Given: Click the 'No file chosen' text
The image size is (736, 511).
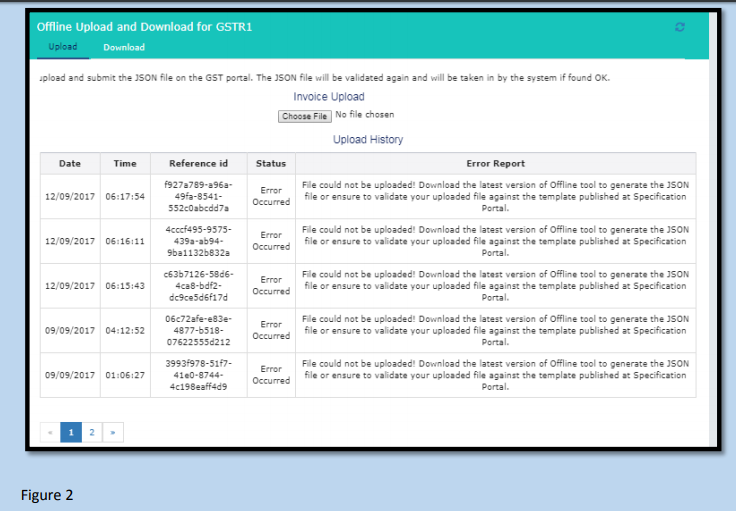Looking at the screenshot, I should [371, 115].
